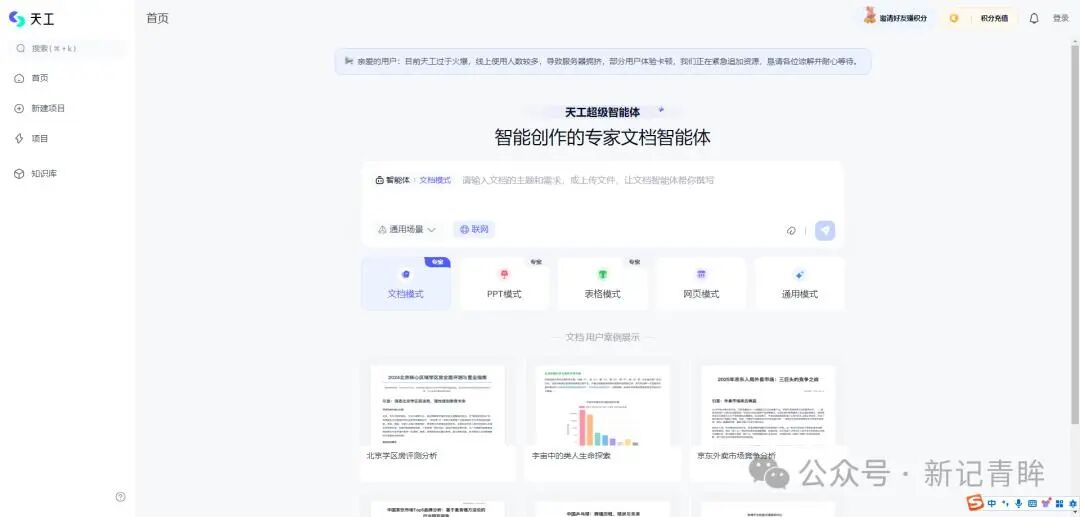The width and height of the screenshot is (1080, 517).
Task: Open notifications bell icon
Action: click(x=1034, y=19)
